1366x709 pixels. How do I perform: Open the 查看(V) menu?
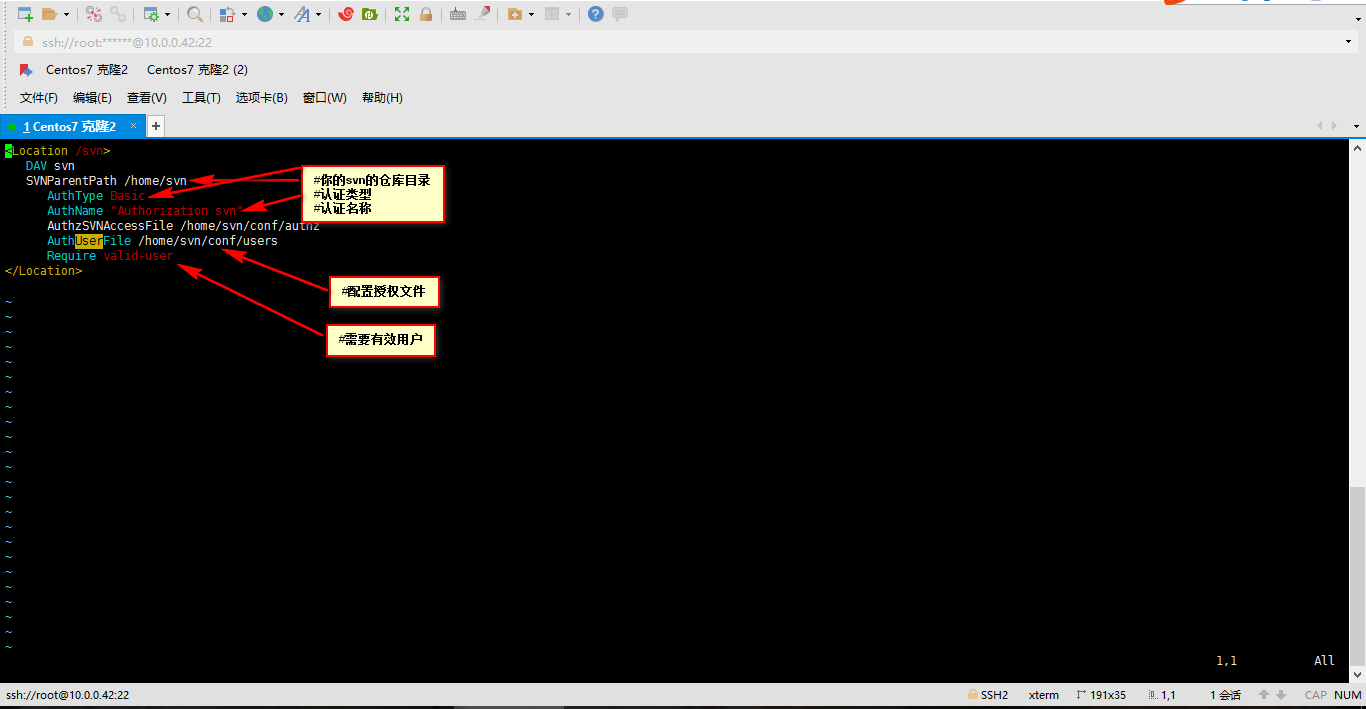146,97
